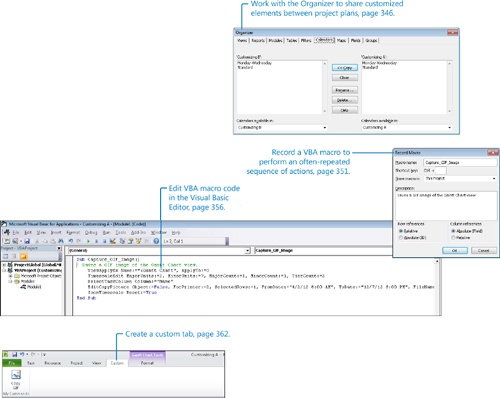
Task: Click the View Microsoft Project icon in VBA toolbar
Action: 7,241
